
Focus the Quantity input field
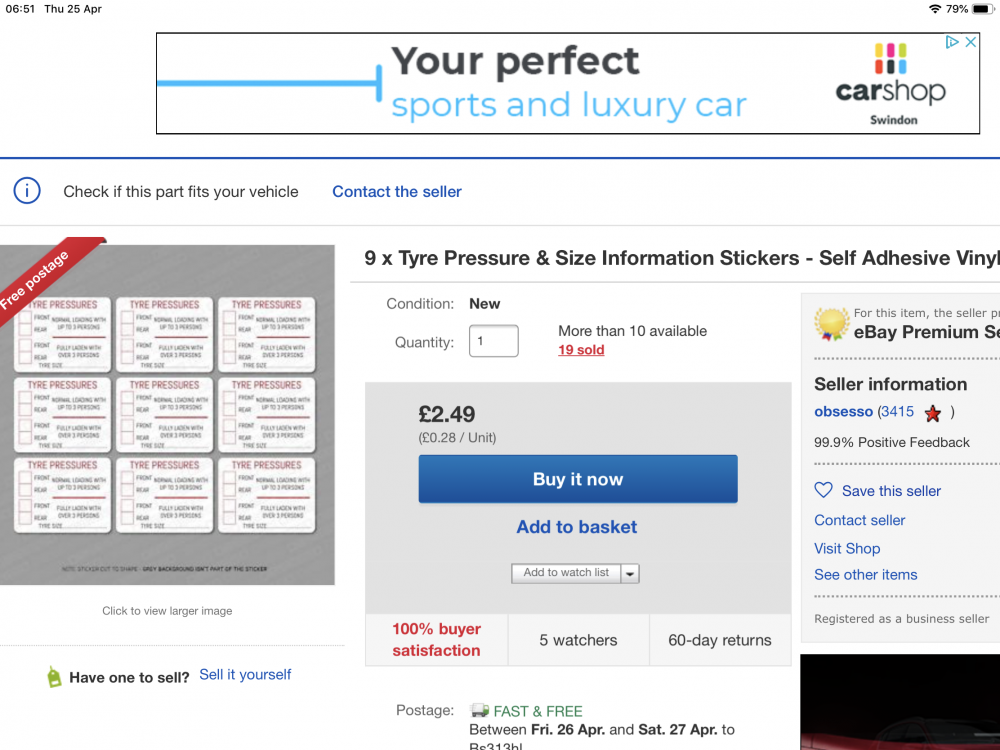[x=494, y=341]
